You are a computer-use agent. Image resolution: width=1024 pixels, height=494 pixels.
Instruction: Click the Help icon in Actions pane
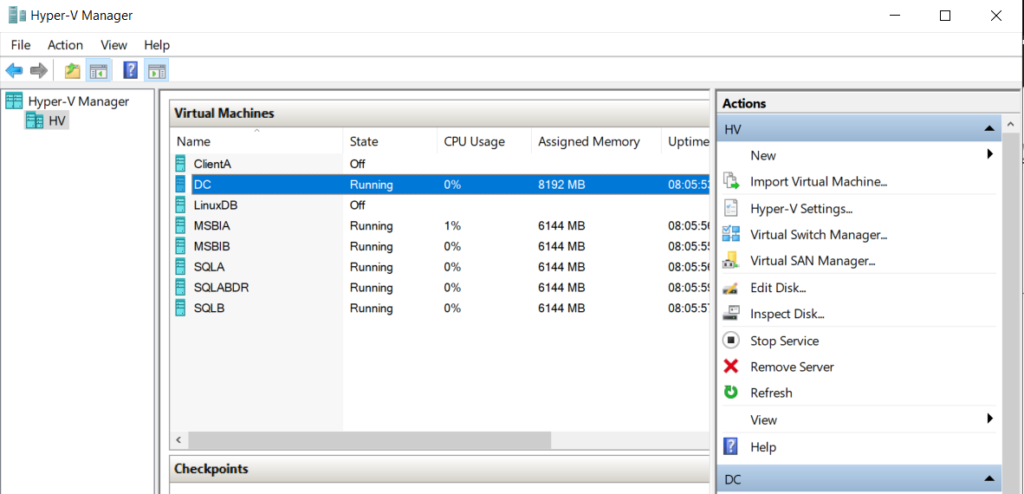pyautogui.click(x=731, y=447)
